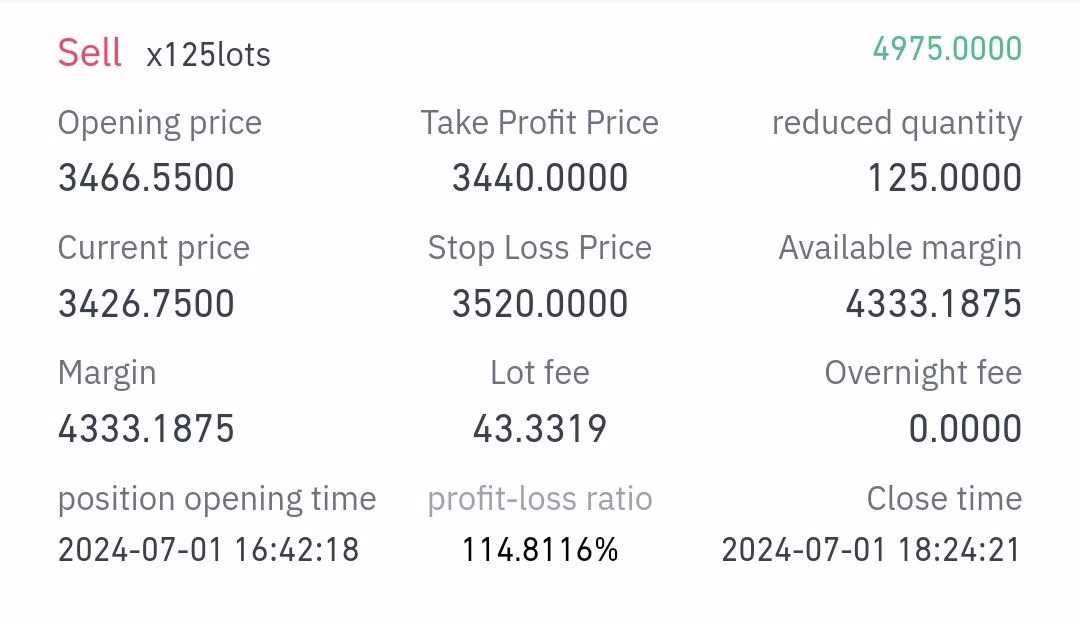Click the Current price value 3426.7500
The width and height of the screenshot is (1080, 624).
coord(146,303)
